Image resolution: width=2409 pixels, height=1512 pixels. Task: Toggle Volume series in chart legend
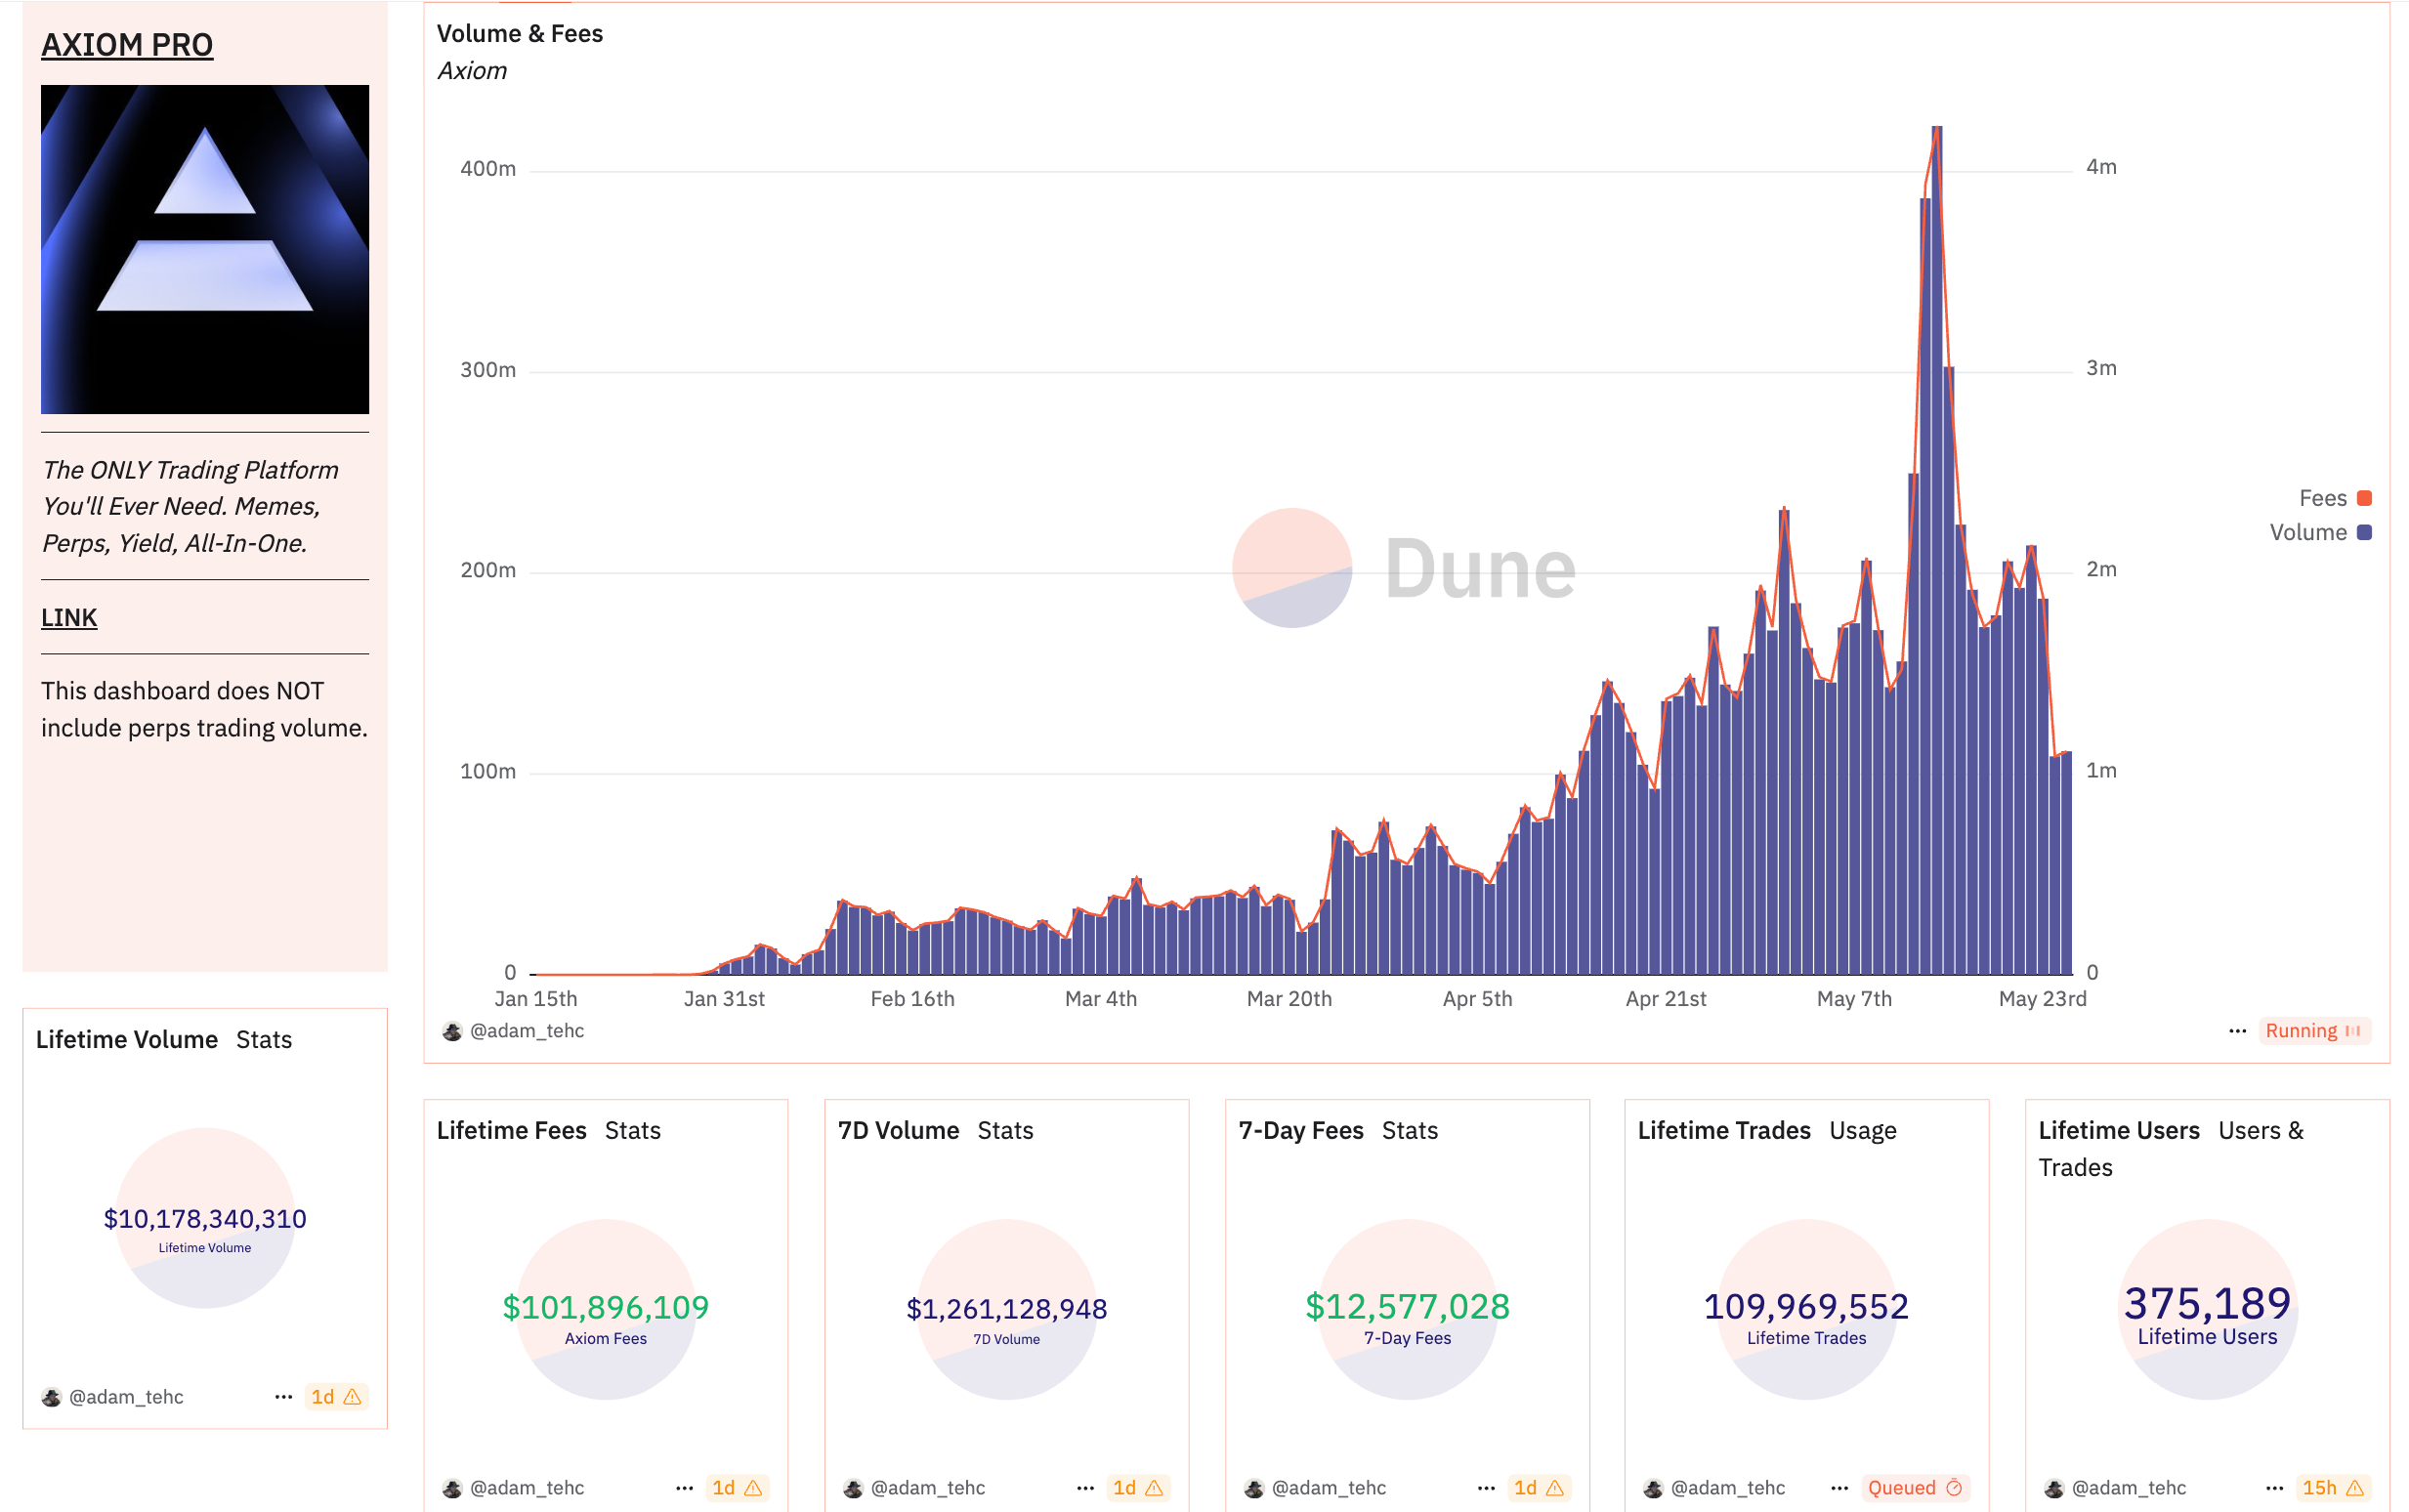click(2307, 532)
